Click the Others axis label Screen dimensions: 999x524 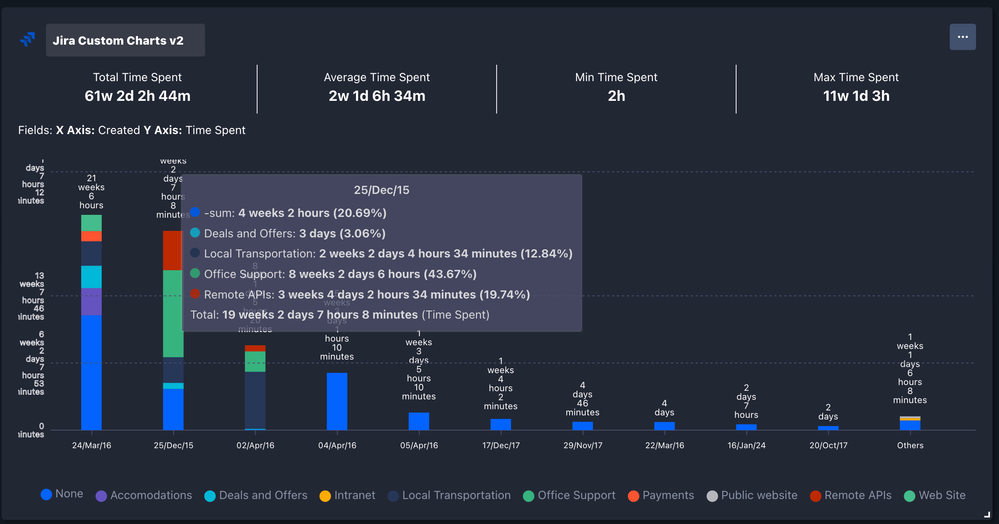pyautogui.click(x=910, y=446)
